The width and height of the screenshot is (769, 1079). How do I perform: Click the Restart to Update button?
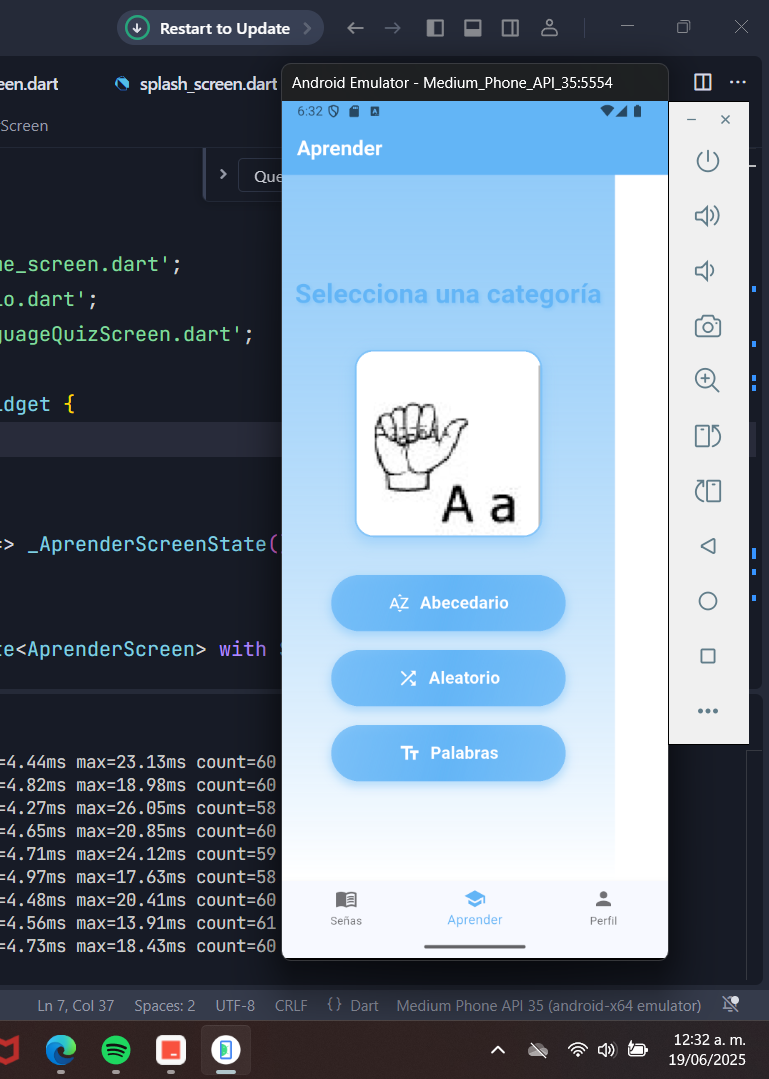220,28
